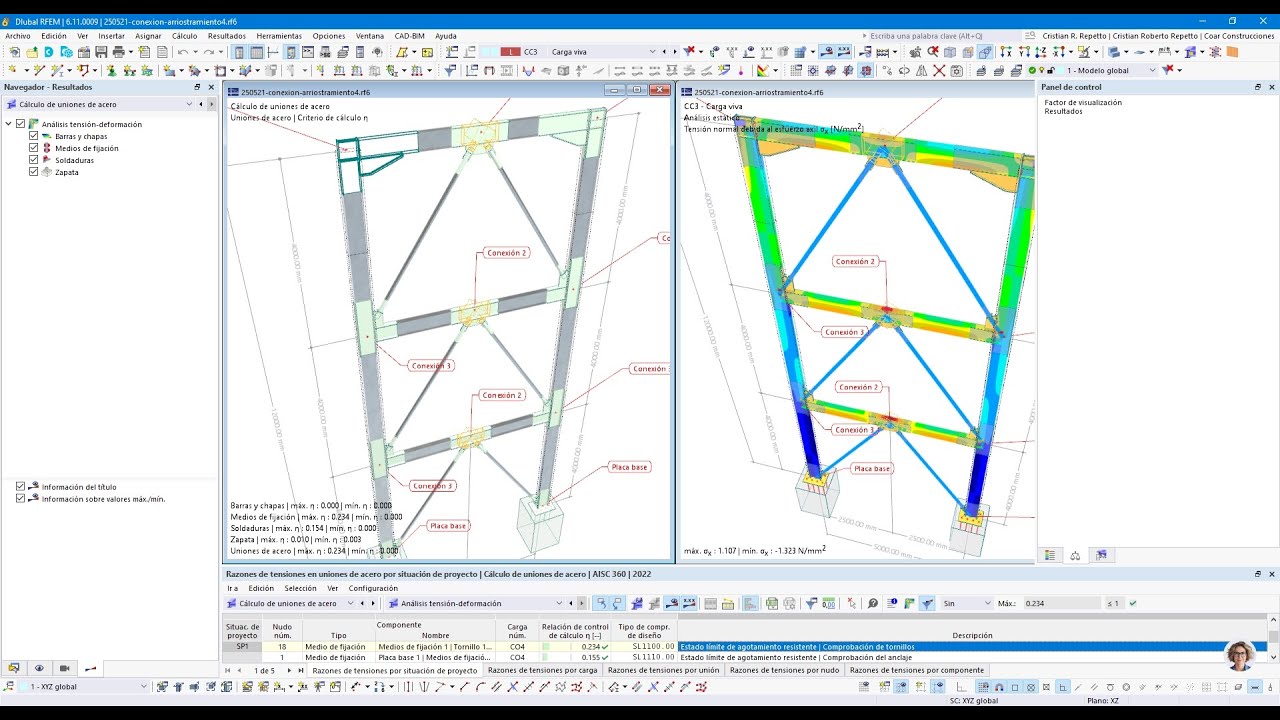1280x720 pixels.
Task: Click the wireframe box view icon
Action: (950, 52)
